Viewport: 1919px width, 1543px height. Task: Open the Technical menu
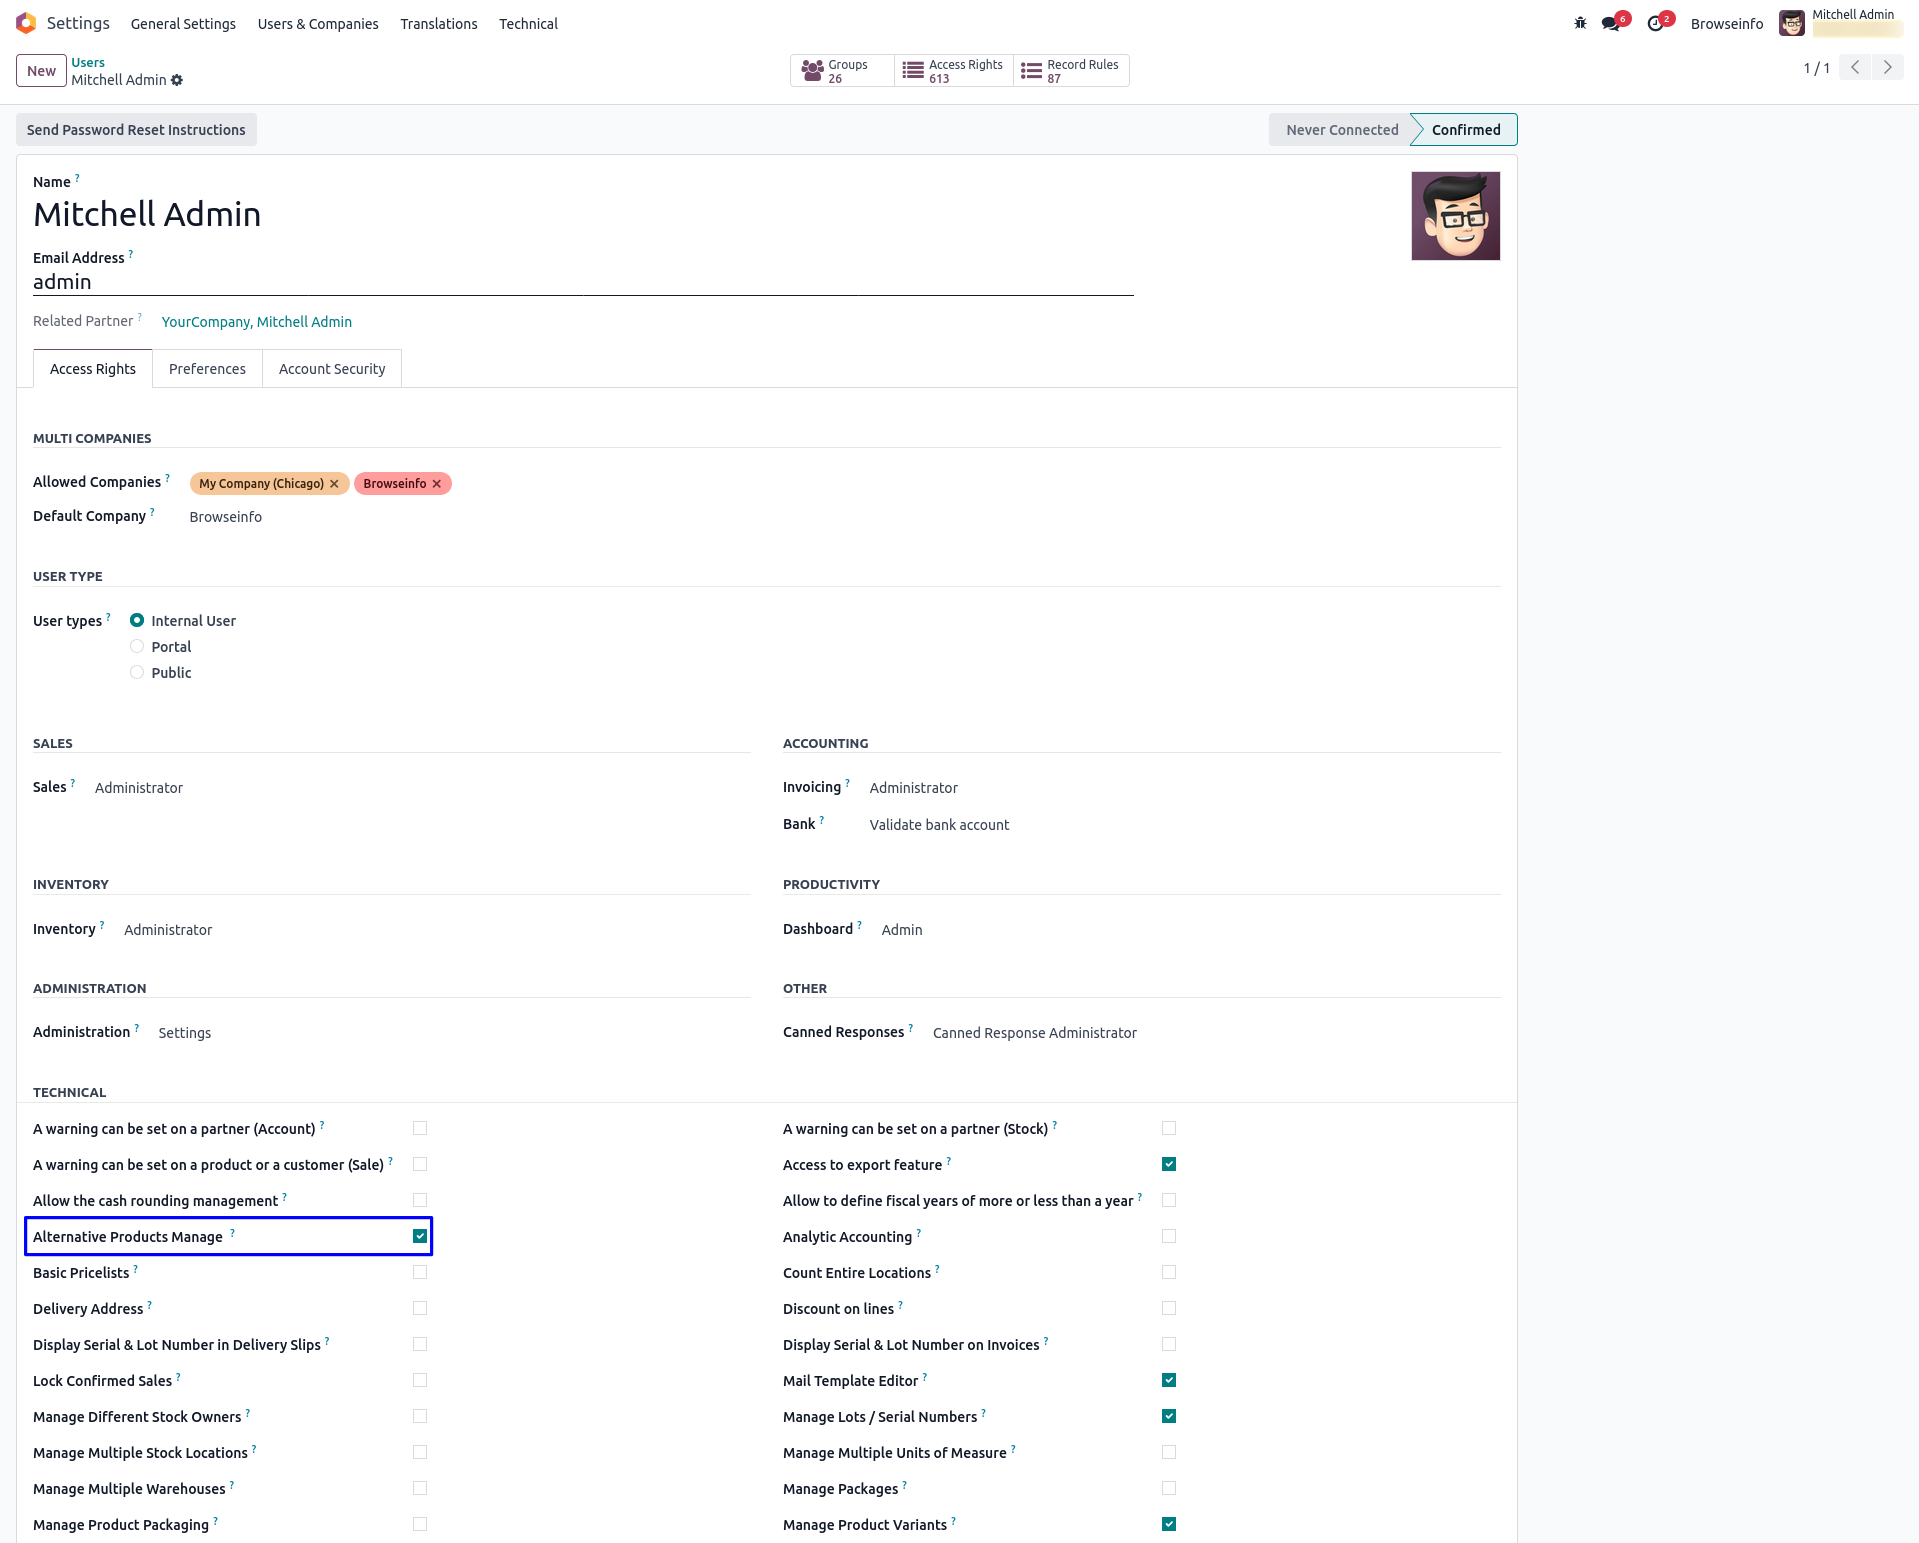coord(528,24)
